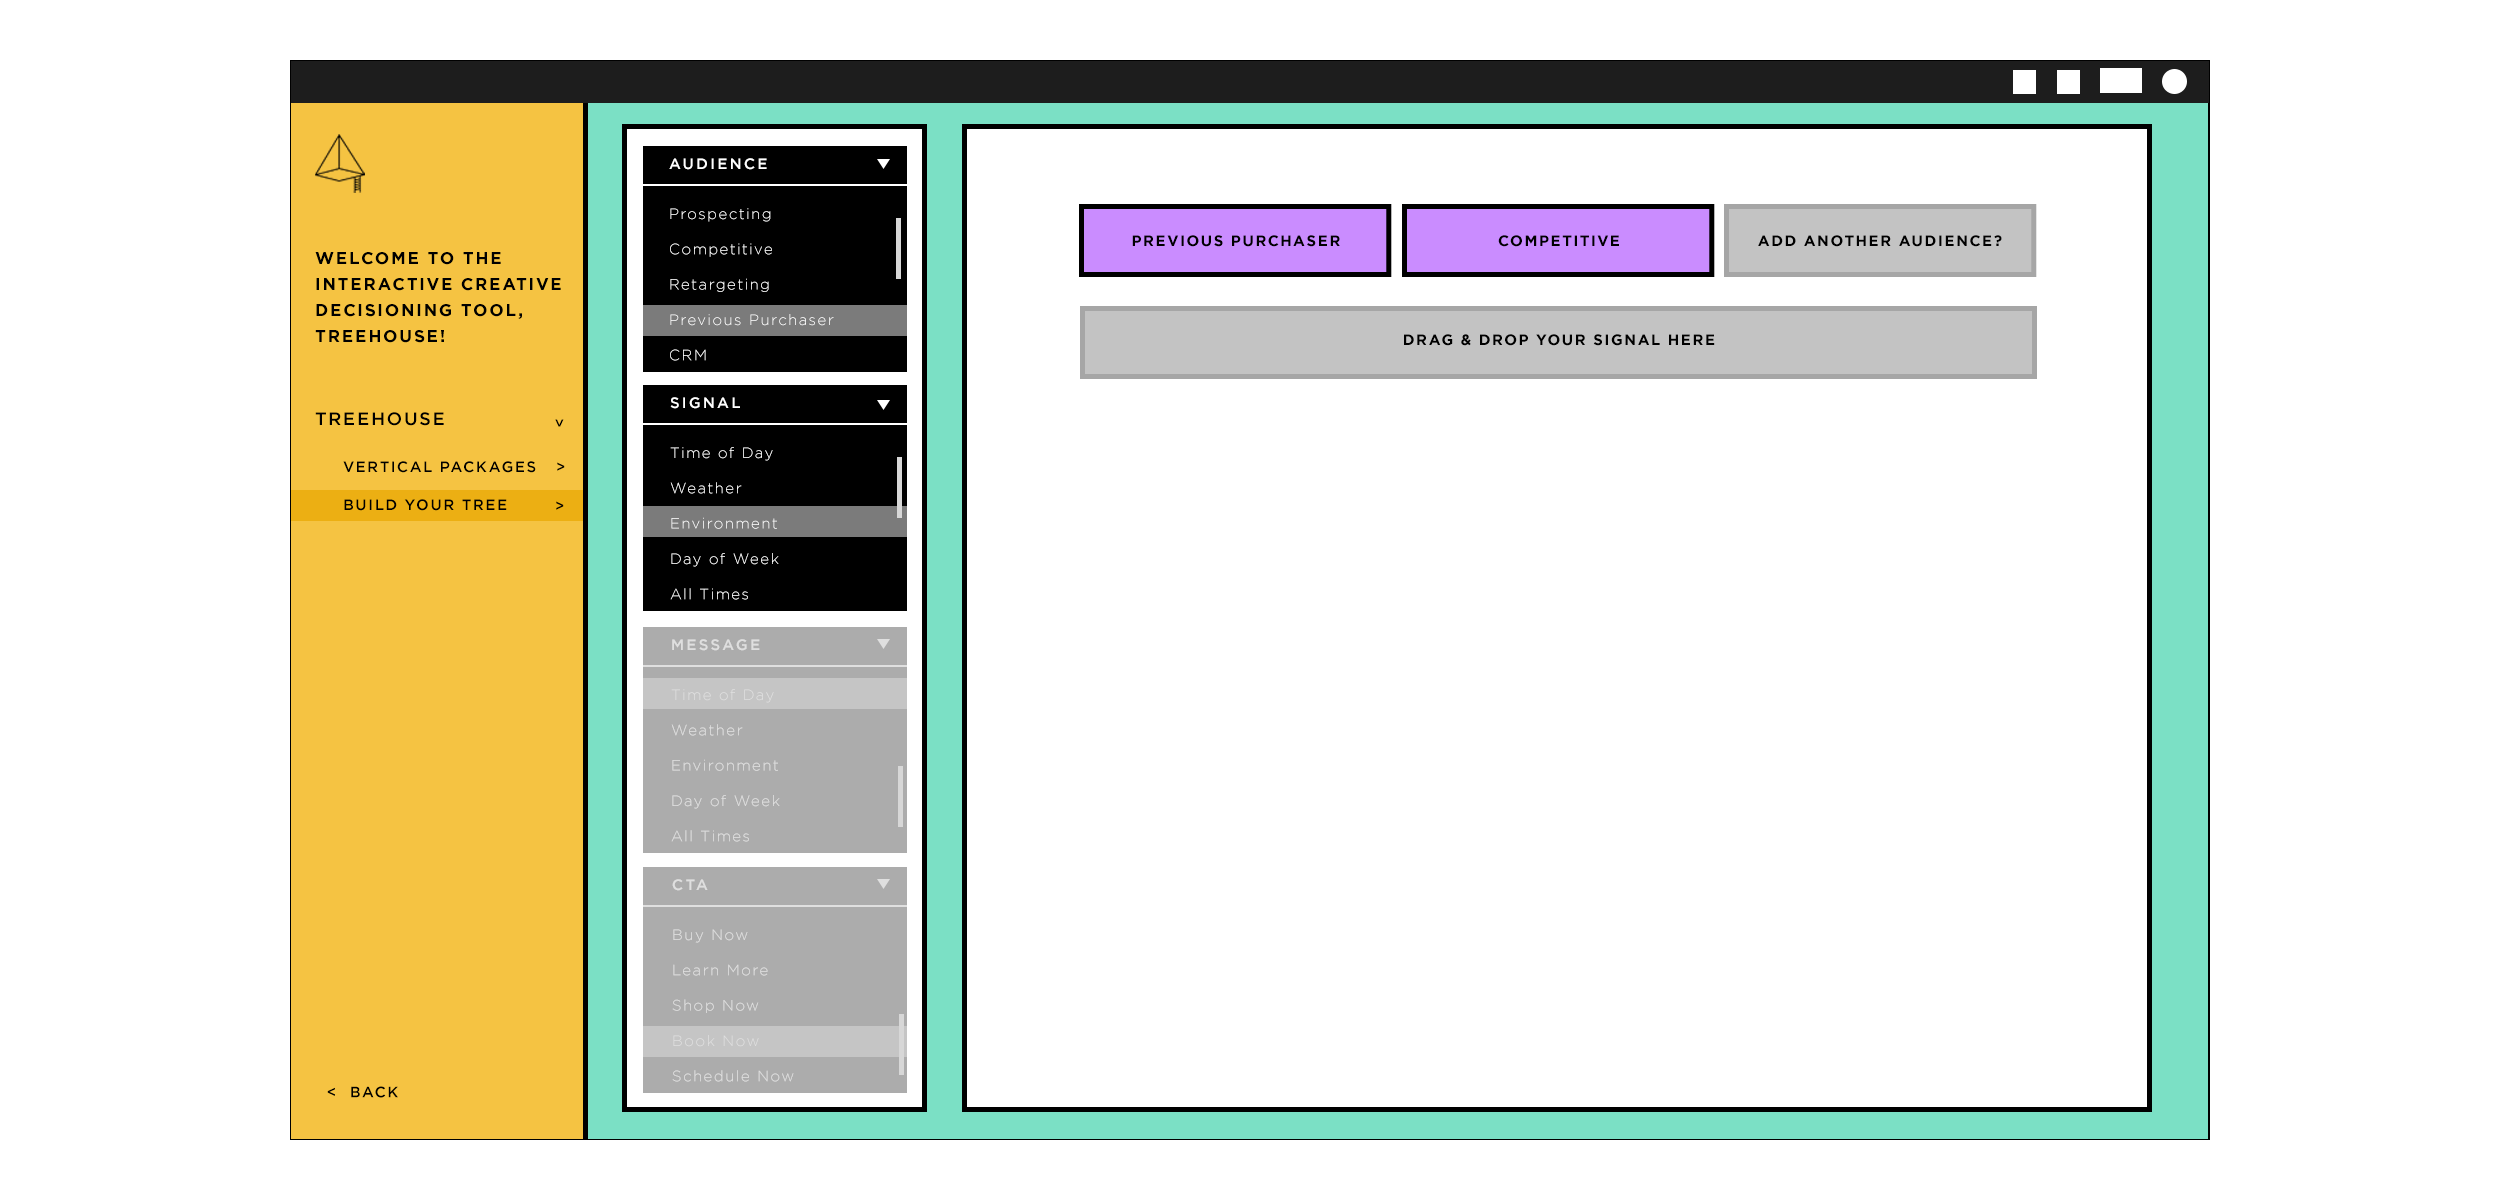Click the Signal list scrollbar
This screenshot has height=1200, width=2500.
(x=900, y=487)
